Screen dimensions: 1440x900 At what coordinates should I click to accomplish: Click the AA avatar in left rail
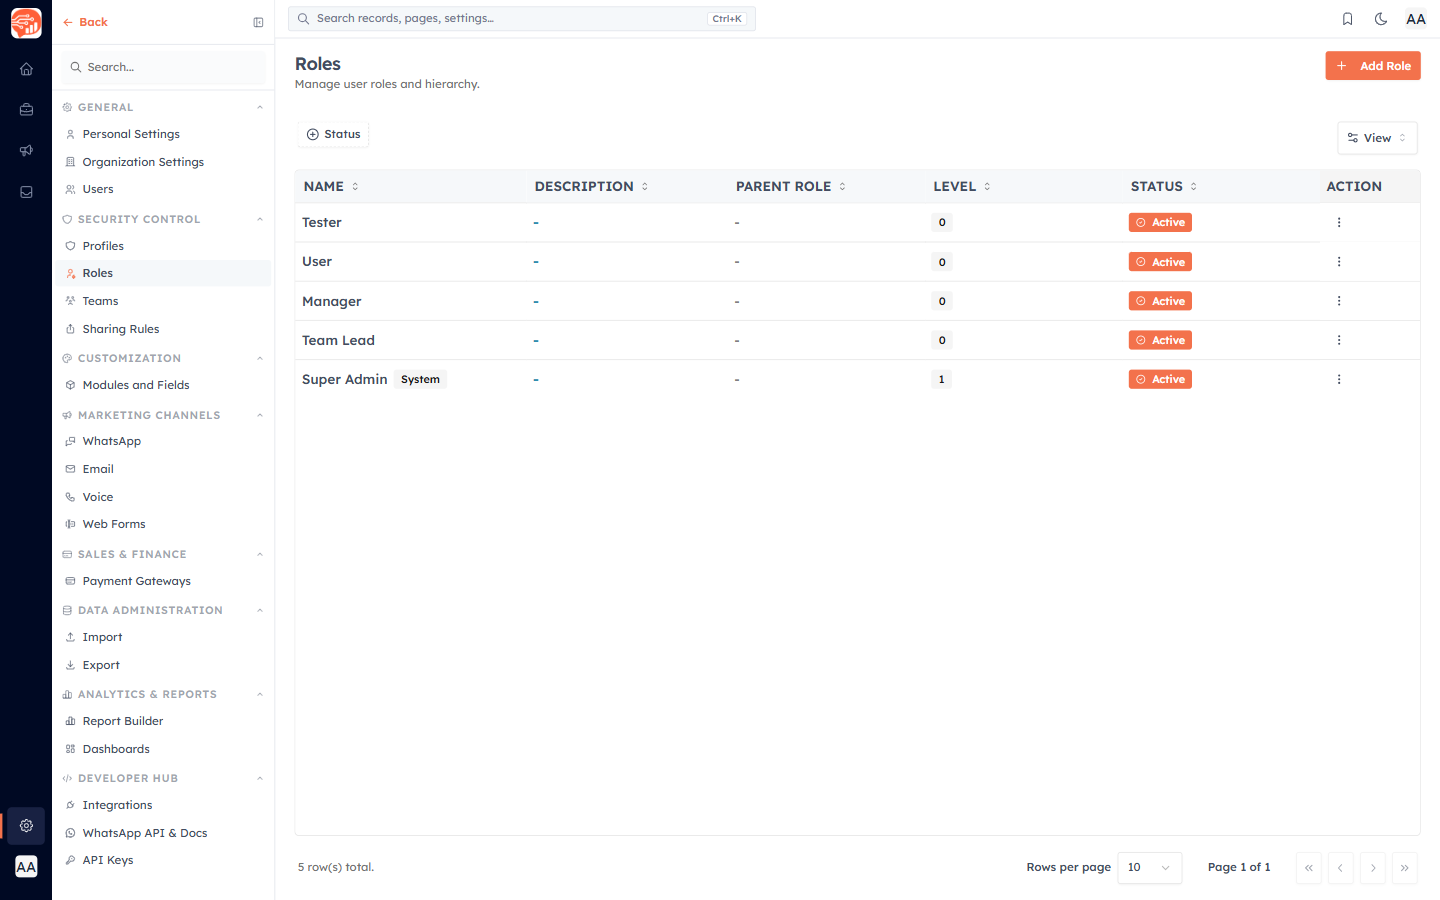point(26,867)
